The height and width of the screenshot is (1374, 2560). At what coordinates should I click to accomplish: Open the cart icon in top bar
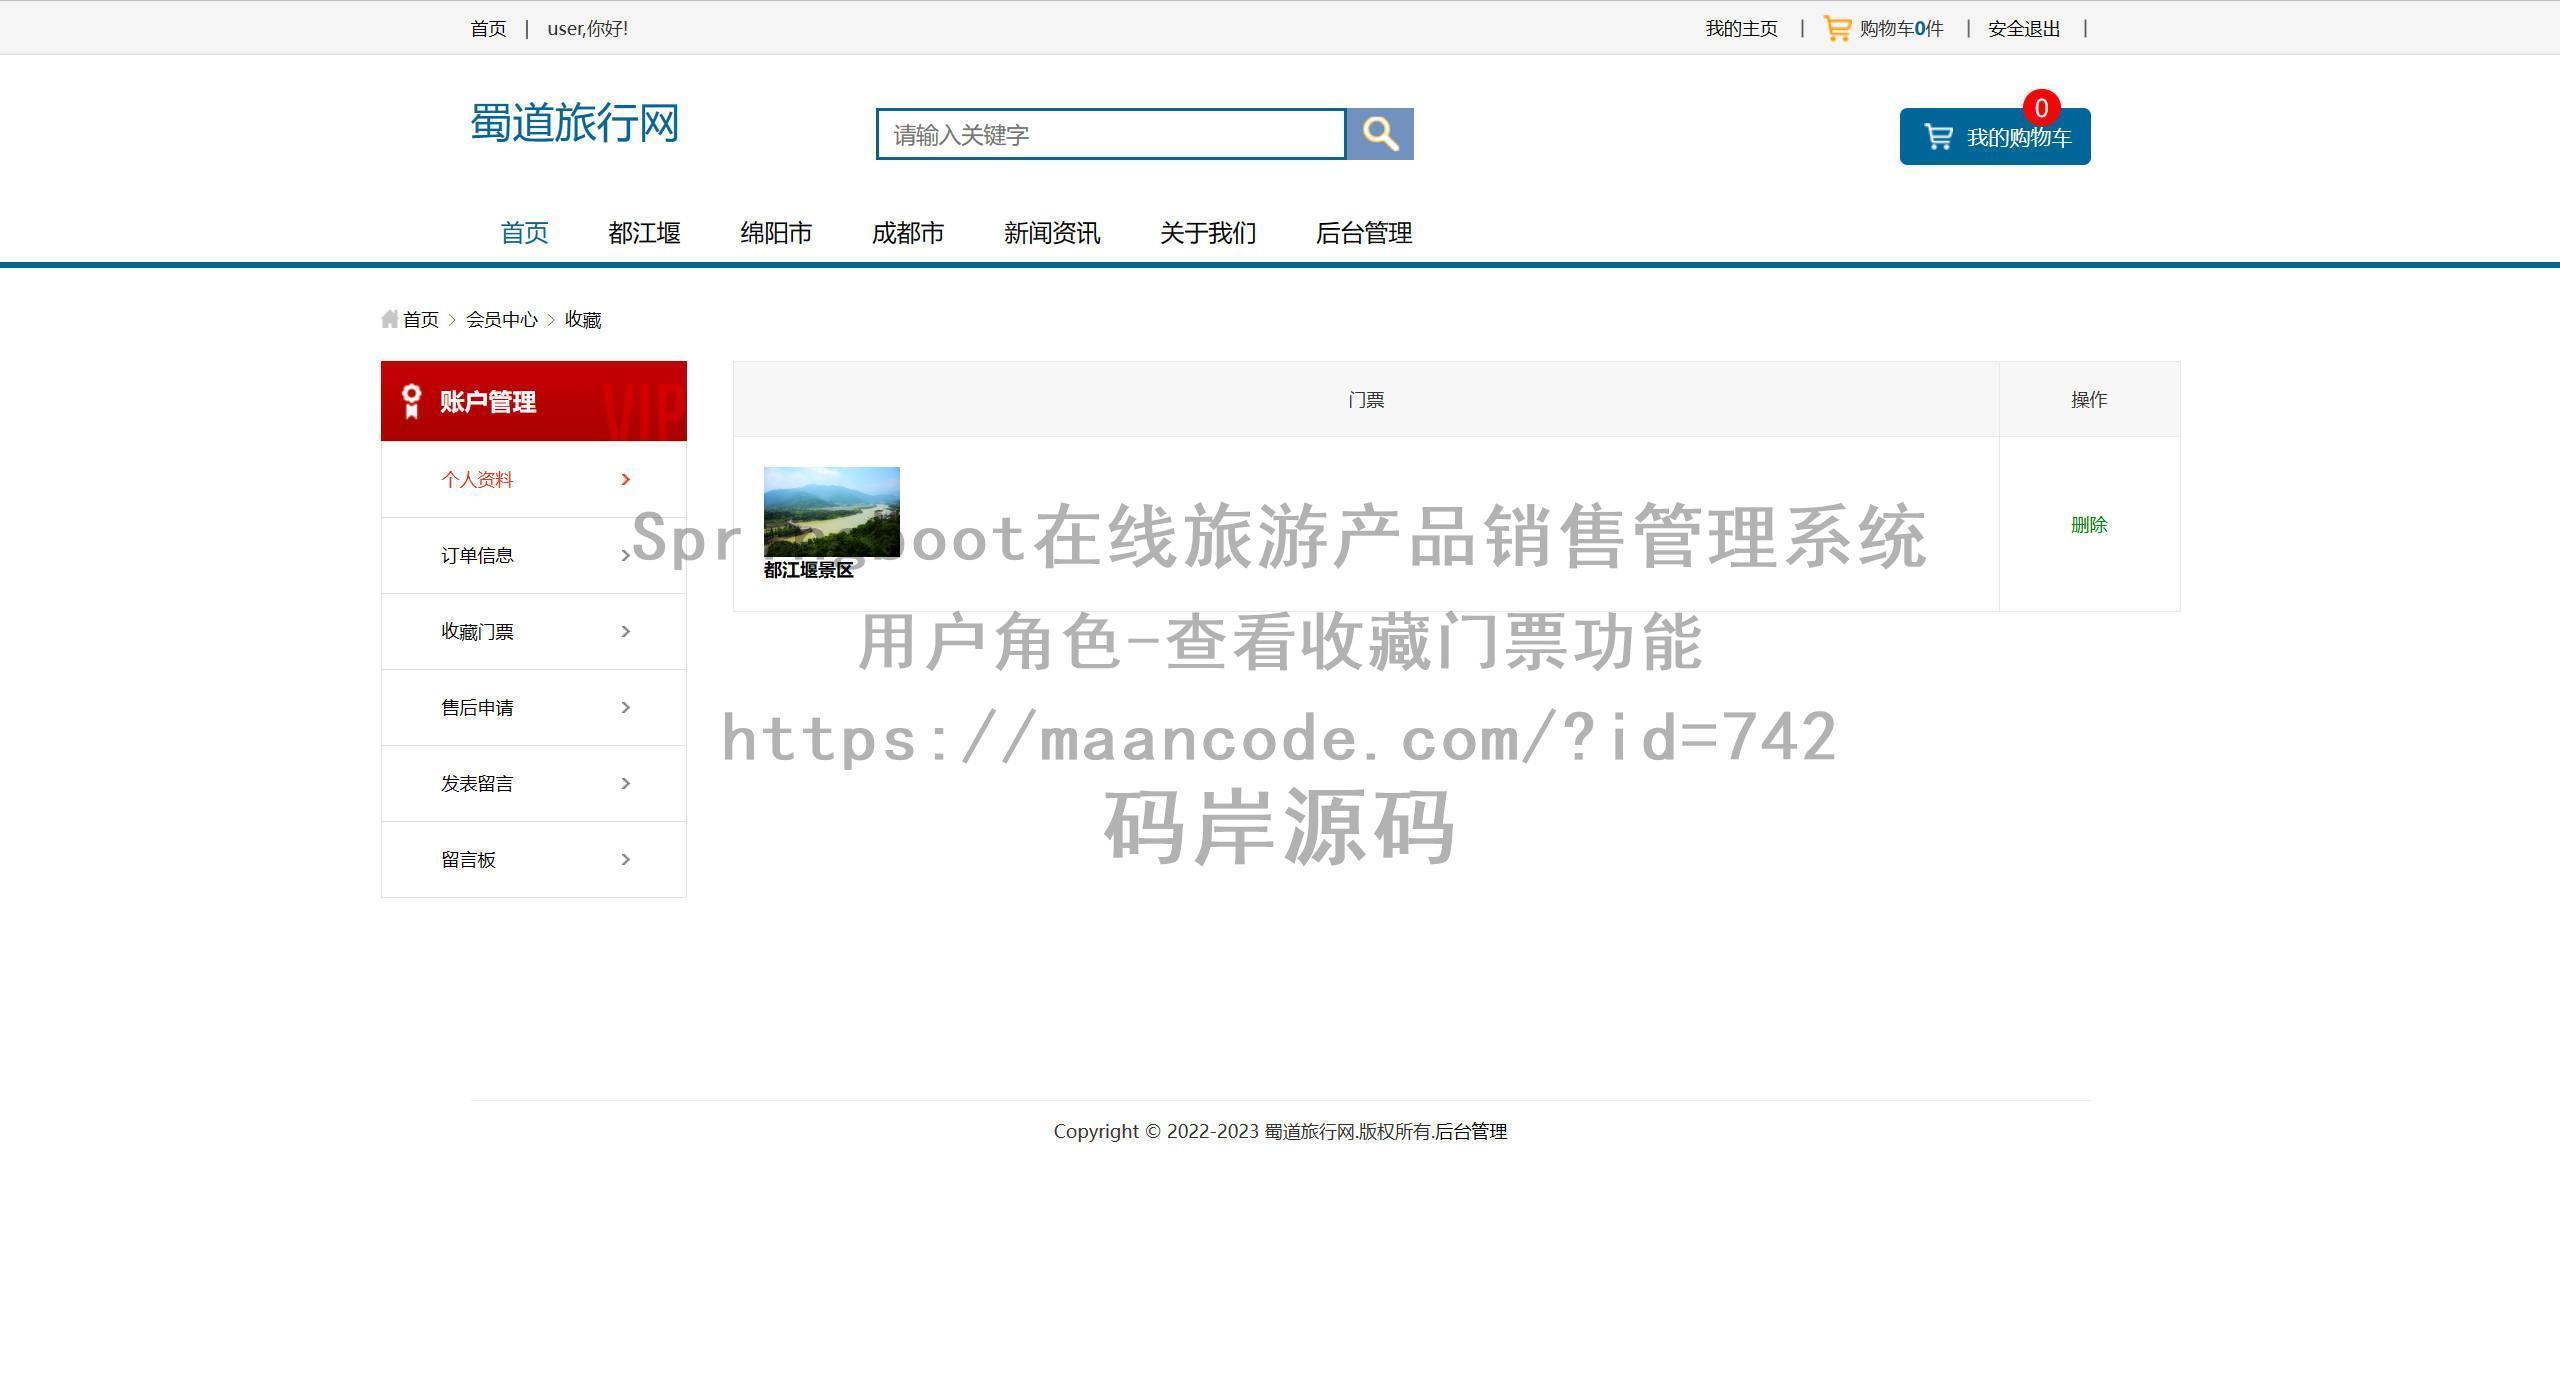pos(1837,28)
